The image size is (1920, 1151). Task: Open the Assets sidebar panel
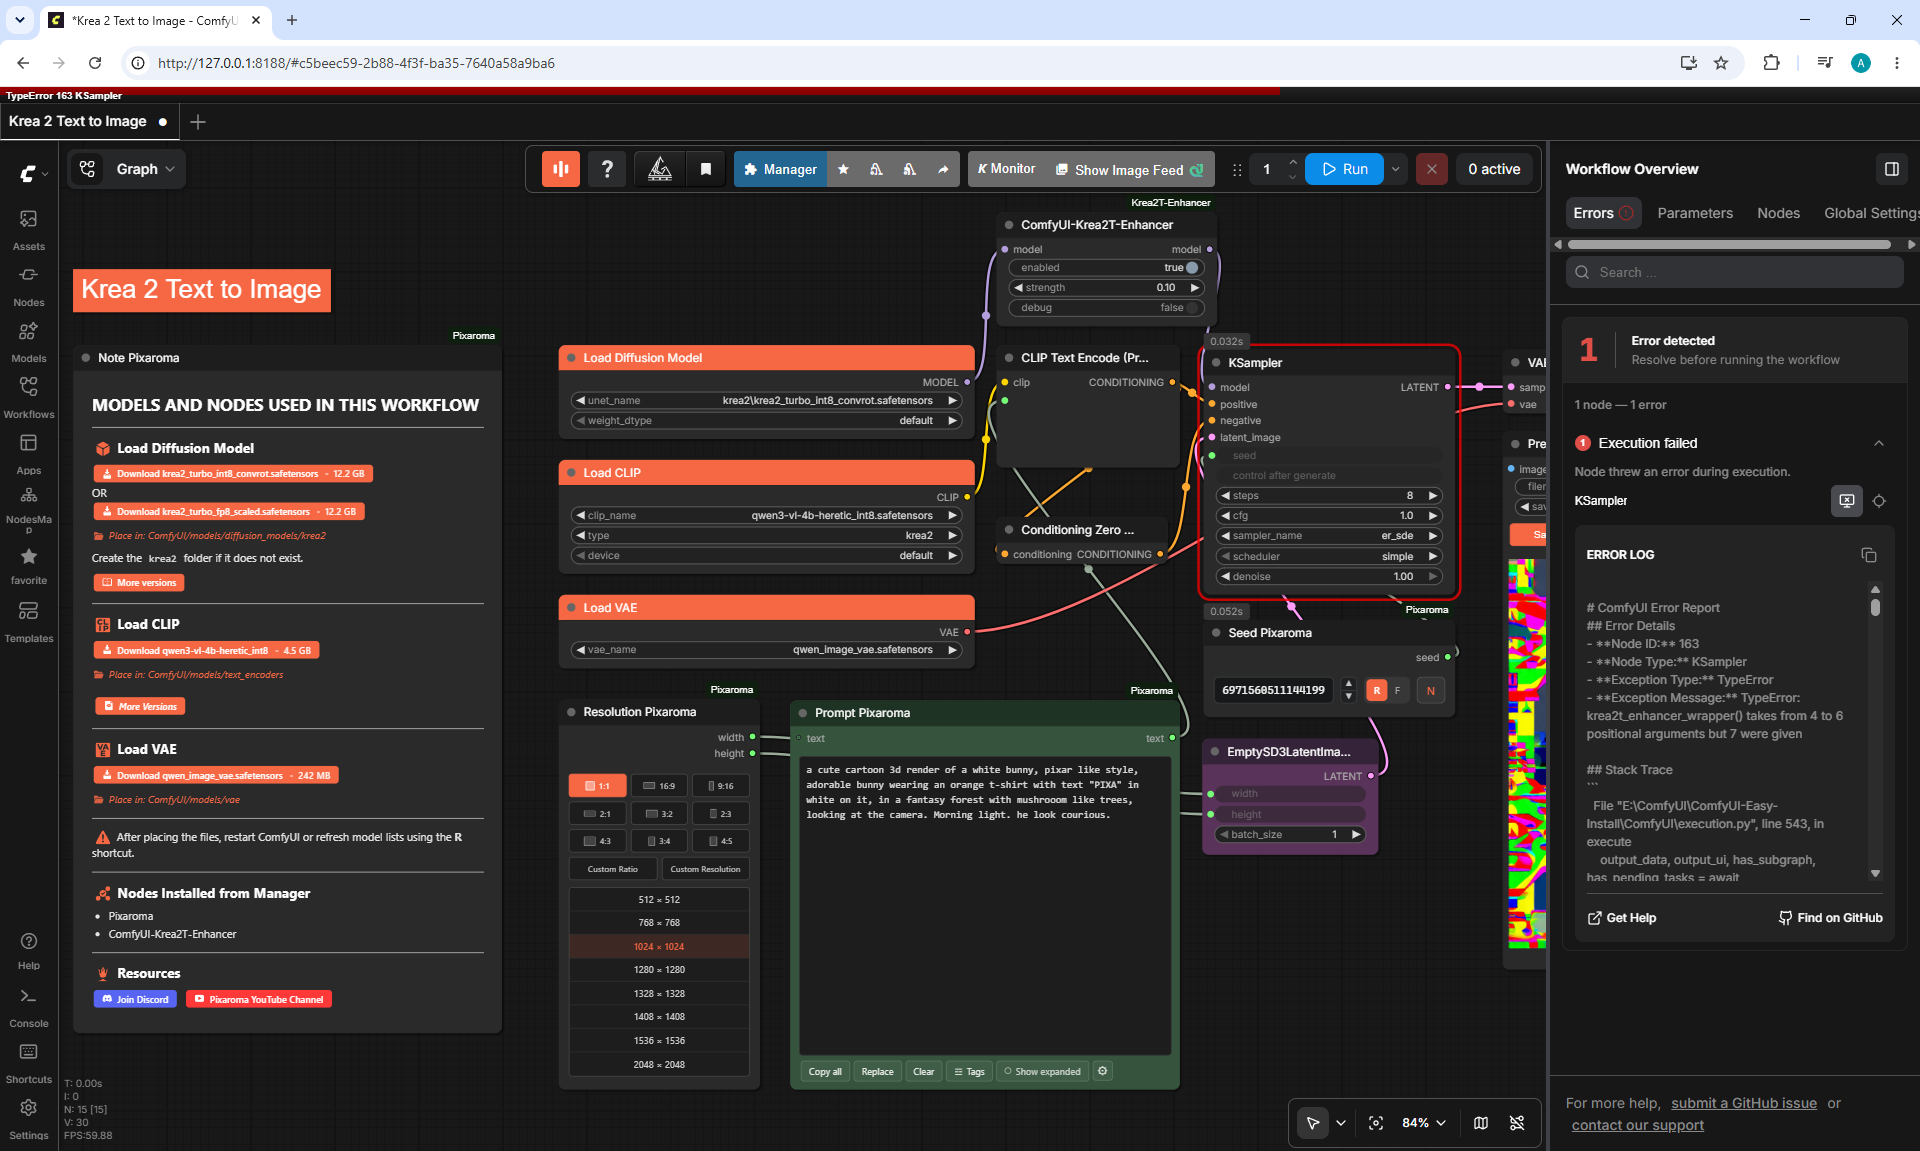coord(29,229)
